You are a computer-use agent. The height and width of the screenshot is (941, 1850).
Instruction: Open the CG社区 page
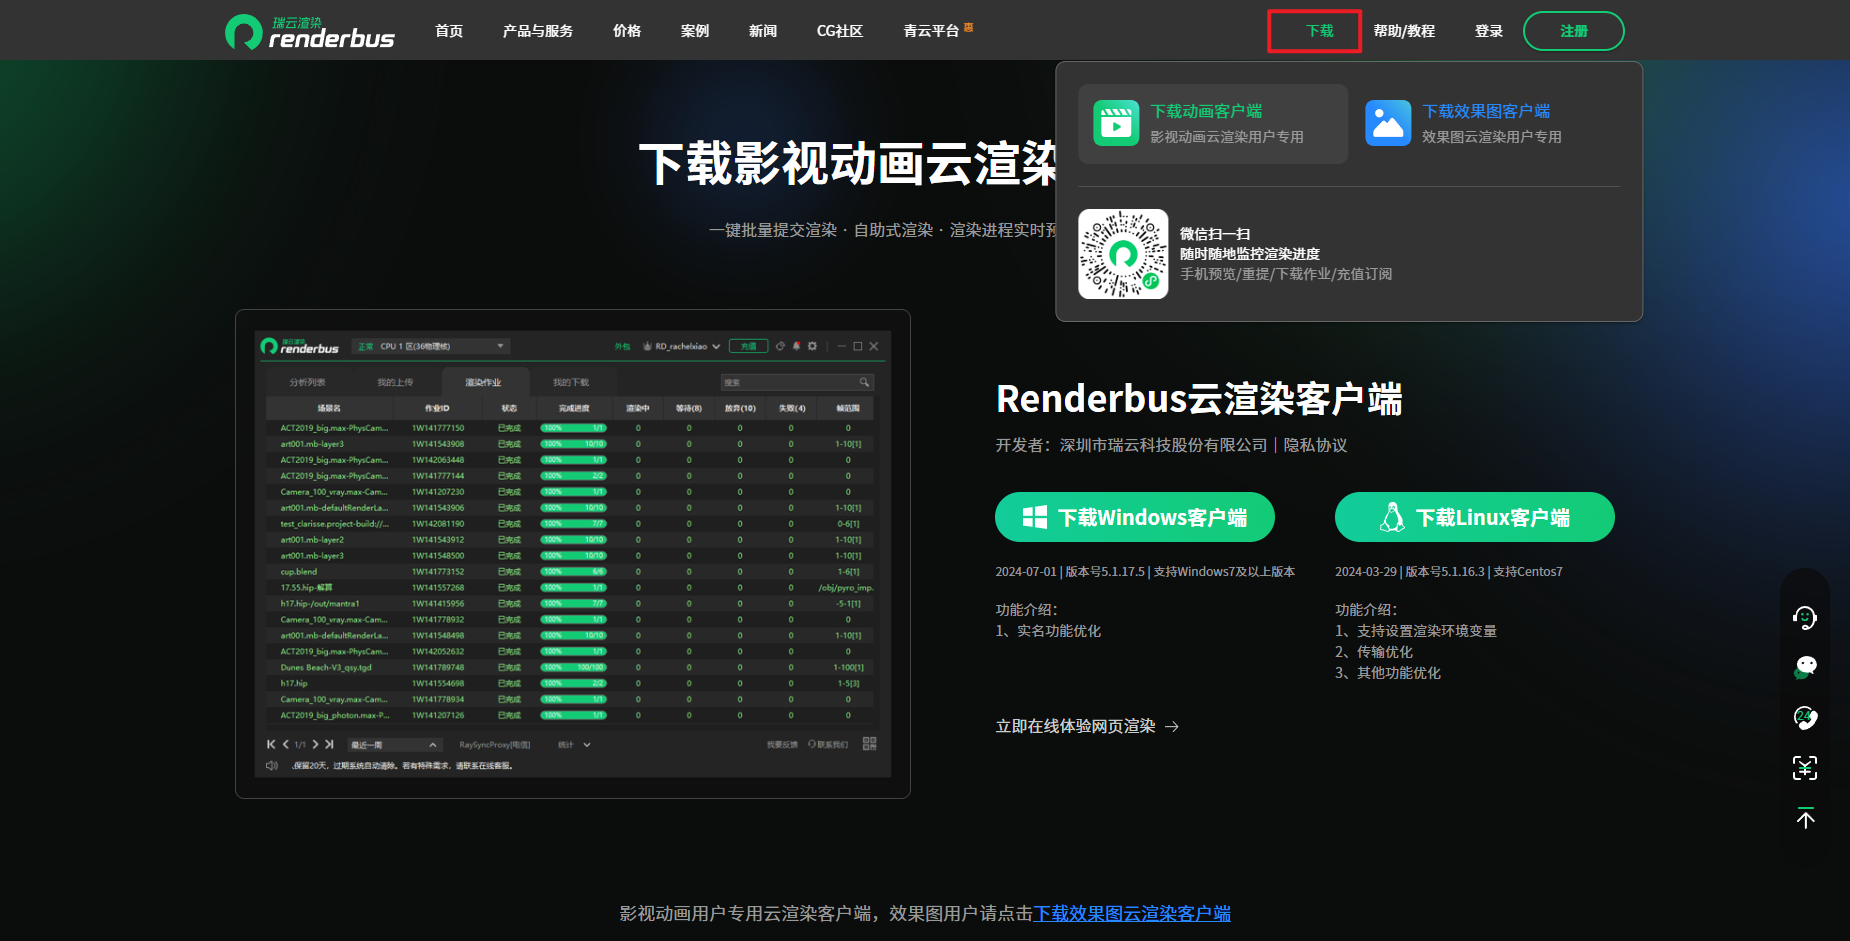[x=840, y=31]
